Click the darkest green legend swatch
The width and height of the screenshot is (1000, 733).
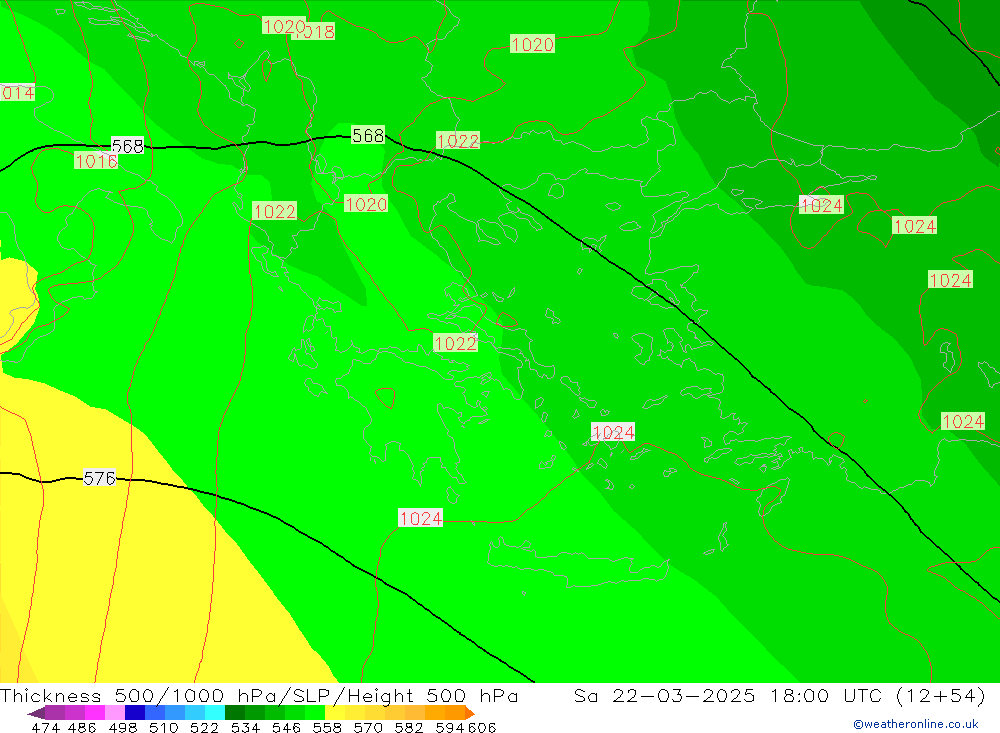point(235,713)
